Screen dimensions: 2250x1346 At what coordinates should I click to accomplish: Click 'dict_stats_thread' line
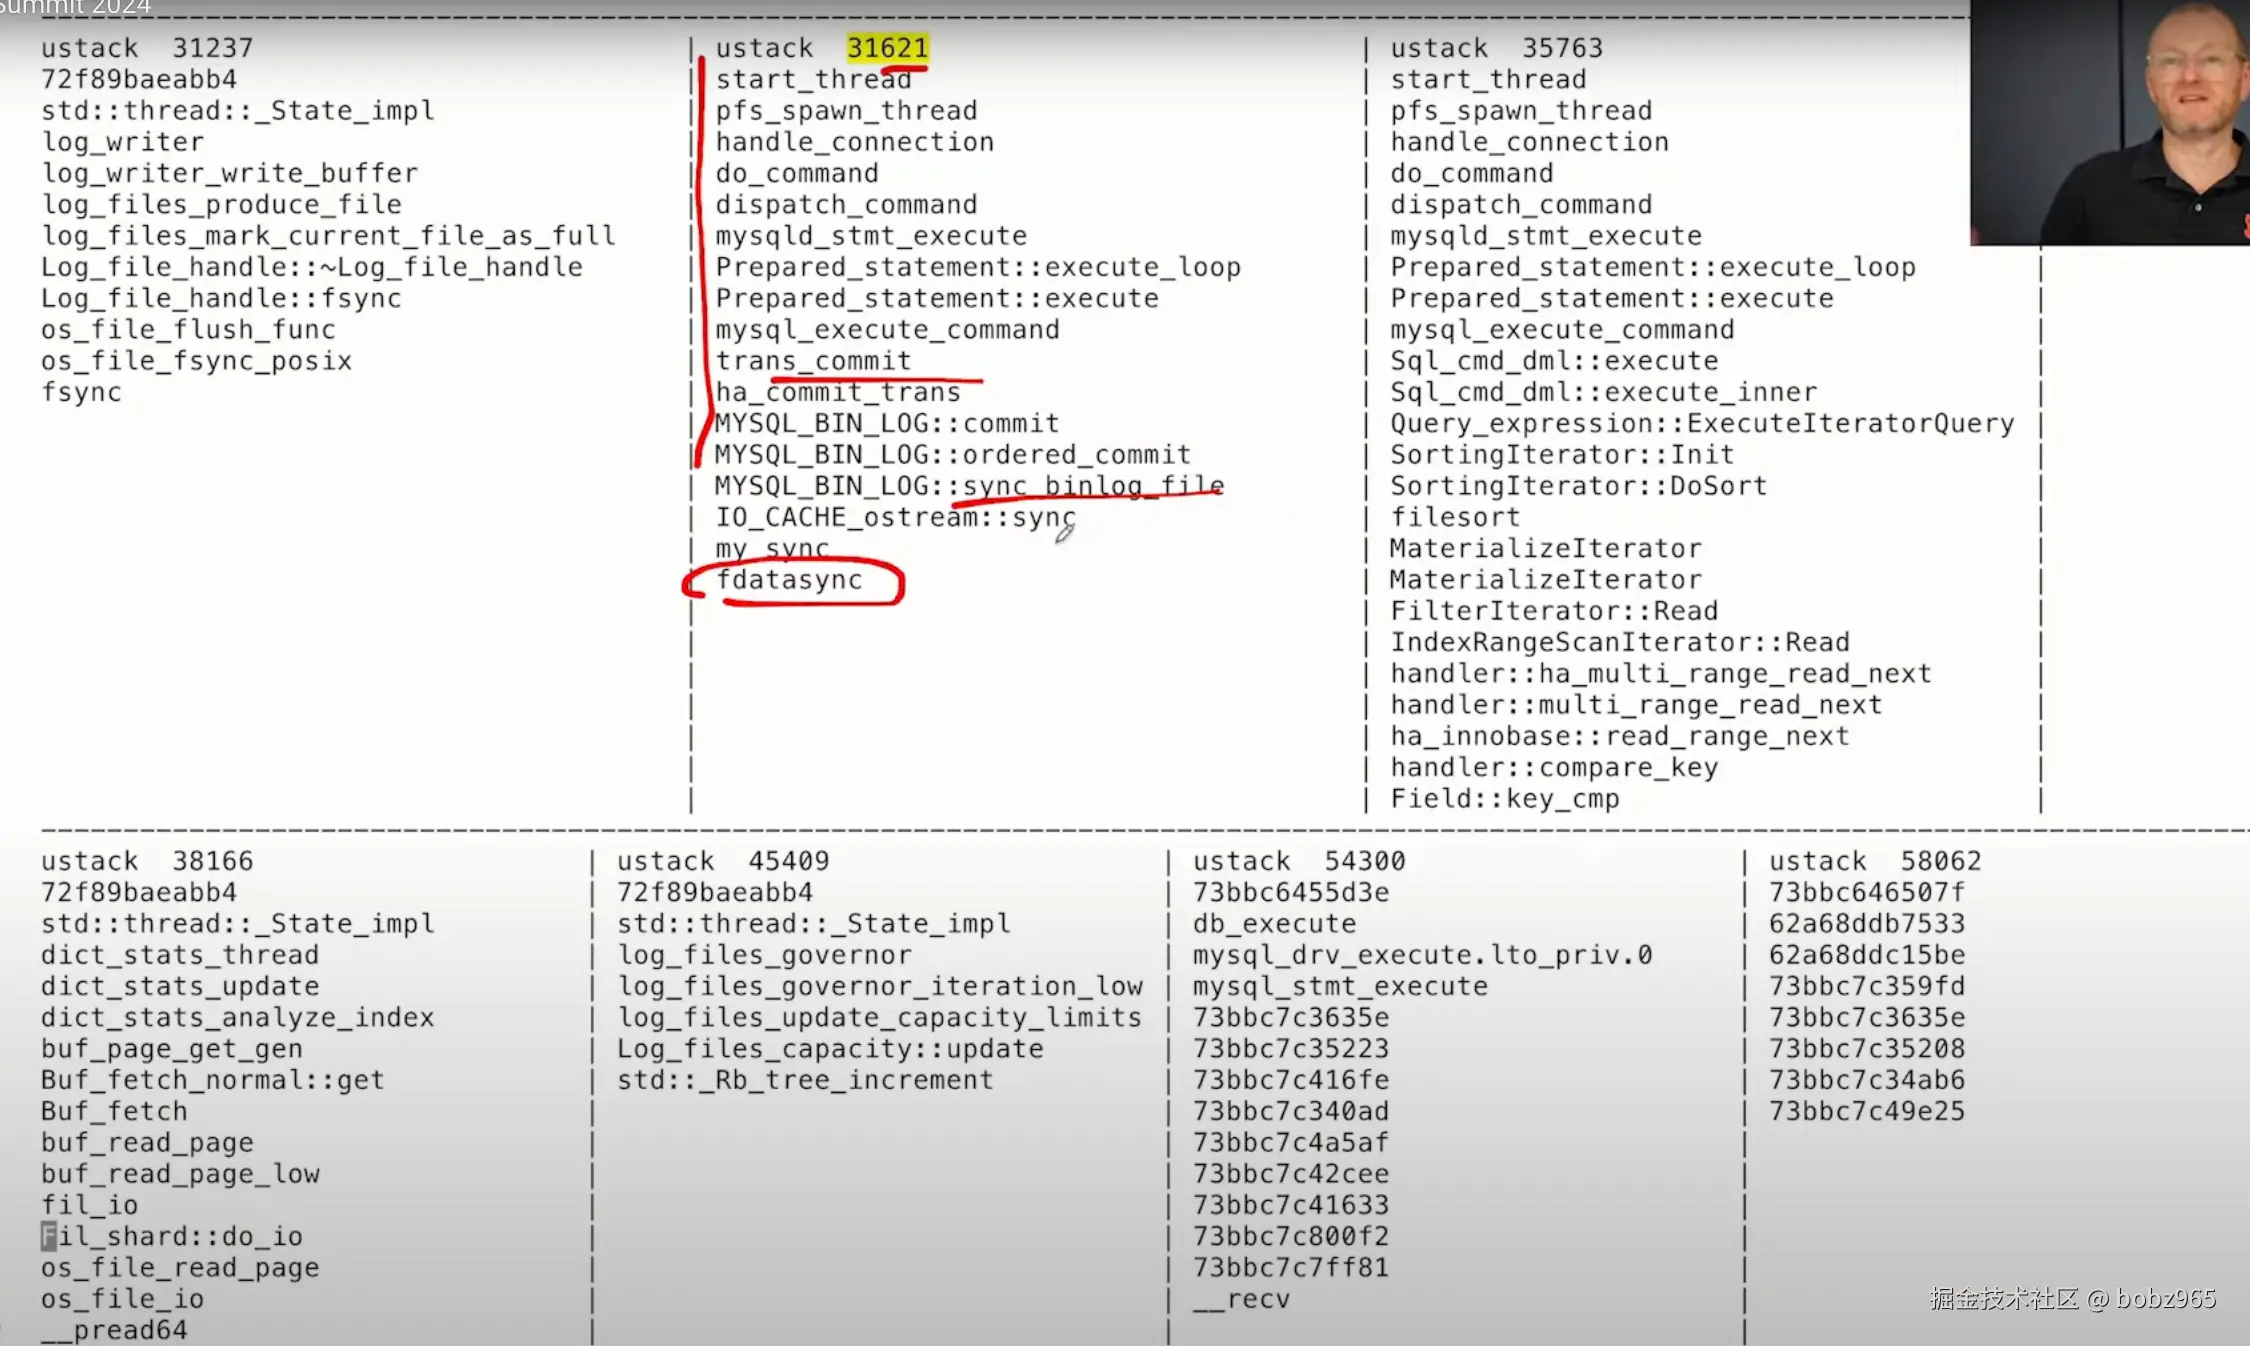point(180,955)
